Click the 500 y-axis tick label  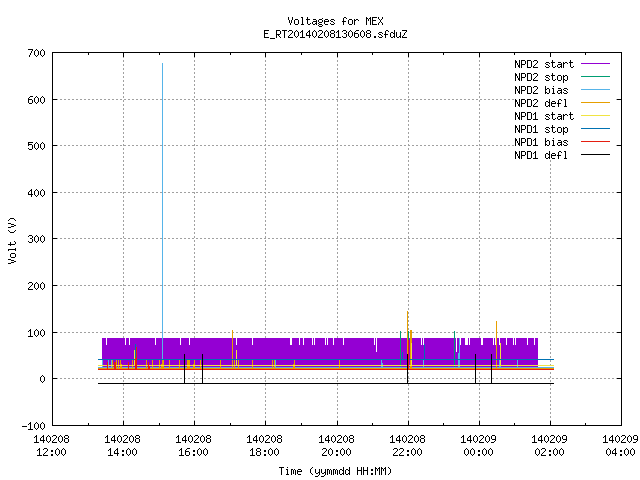36,146
